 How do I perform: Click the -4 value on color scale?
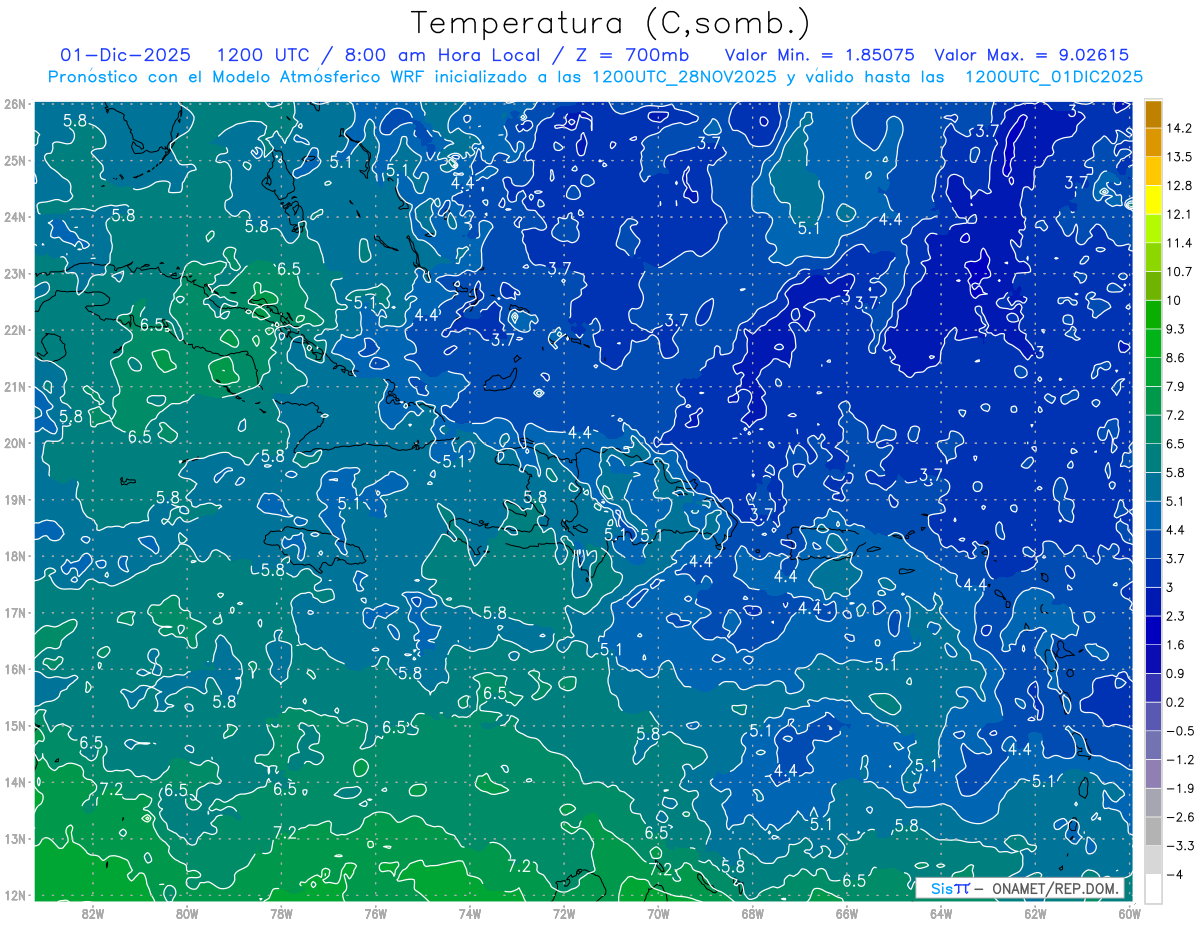click(x=1173, y=874)
